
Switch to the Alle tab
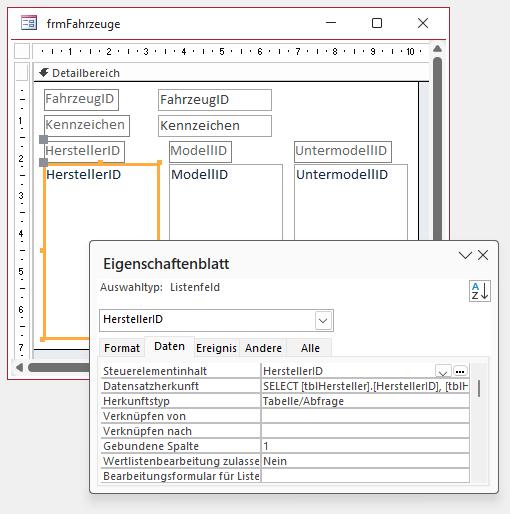click(310, 348)
